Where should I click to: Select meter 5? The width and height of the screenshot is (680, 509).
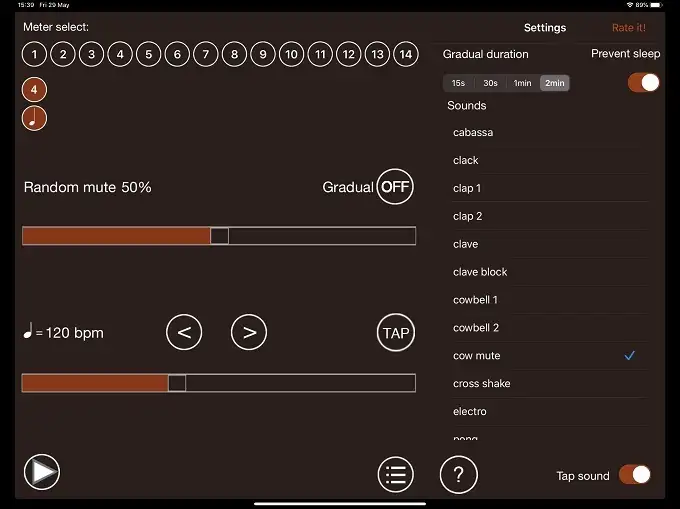coord(149,54)
